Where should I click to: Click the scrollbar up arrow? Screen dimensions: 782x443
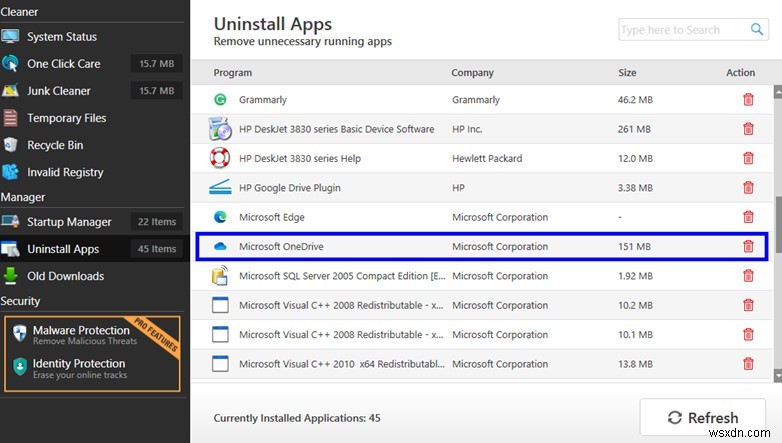click(x=778, y=92)
